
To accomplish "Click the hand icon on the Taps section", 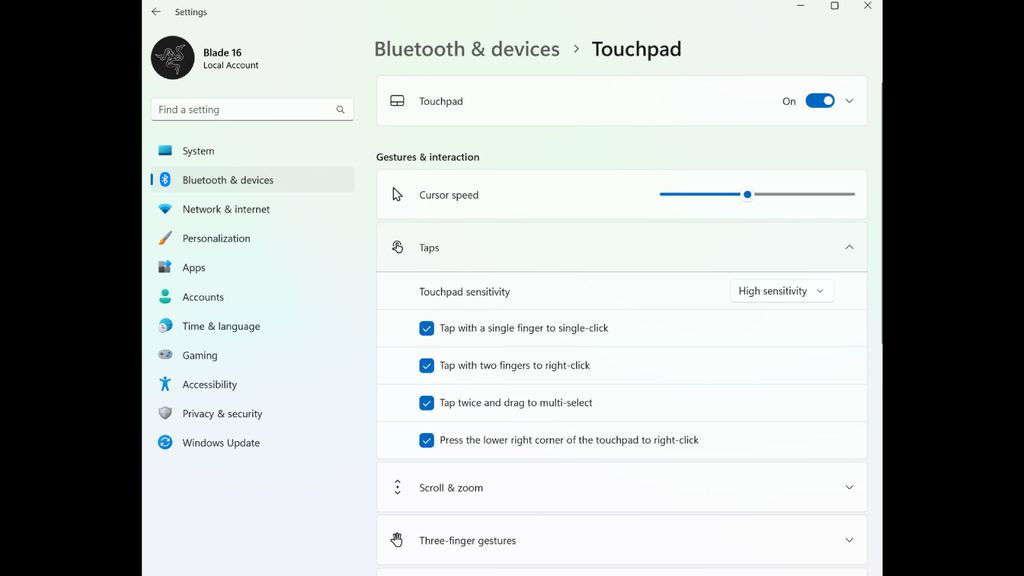I will 397,247.
